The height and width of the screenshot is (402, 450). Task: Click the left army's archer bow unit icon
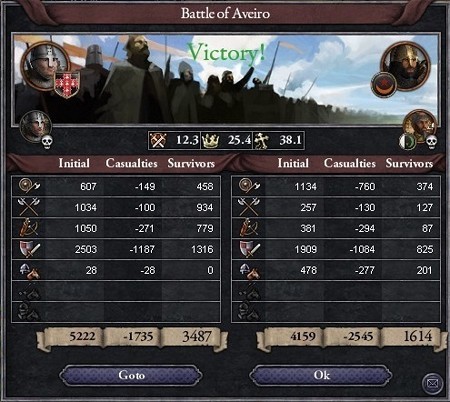click(x=28, y=228)
